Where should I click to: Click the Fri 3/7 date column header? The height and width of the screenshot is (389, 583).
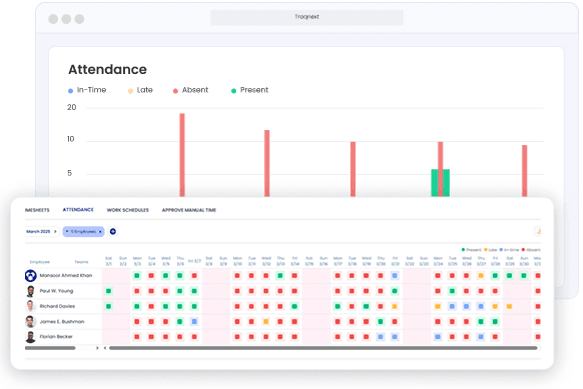click(194, 261)
